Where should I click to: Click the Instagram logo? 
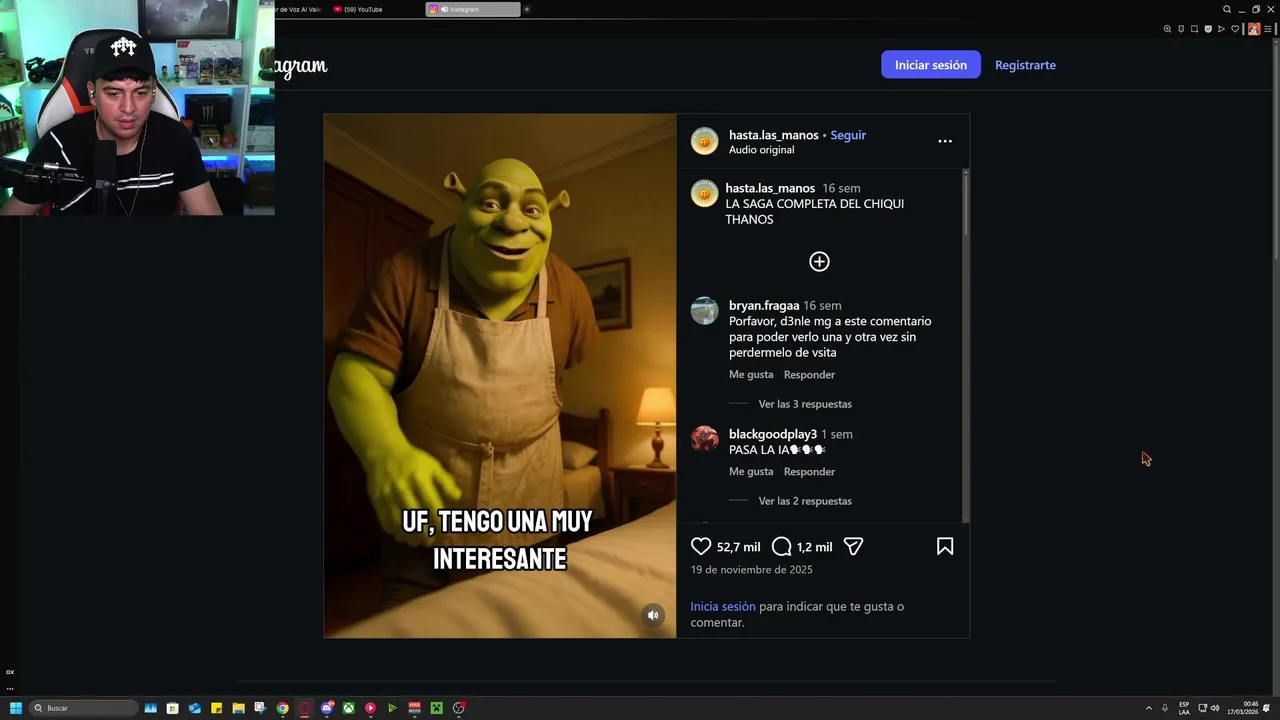[x=300, y=66]
